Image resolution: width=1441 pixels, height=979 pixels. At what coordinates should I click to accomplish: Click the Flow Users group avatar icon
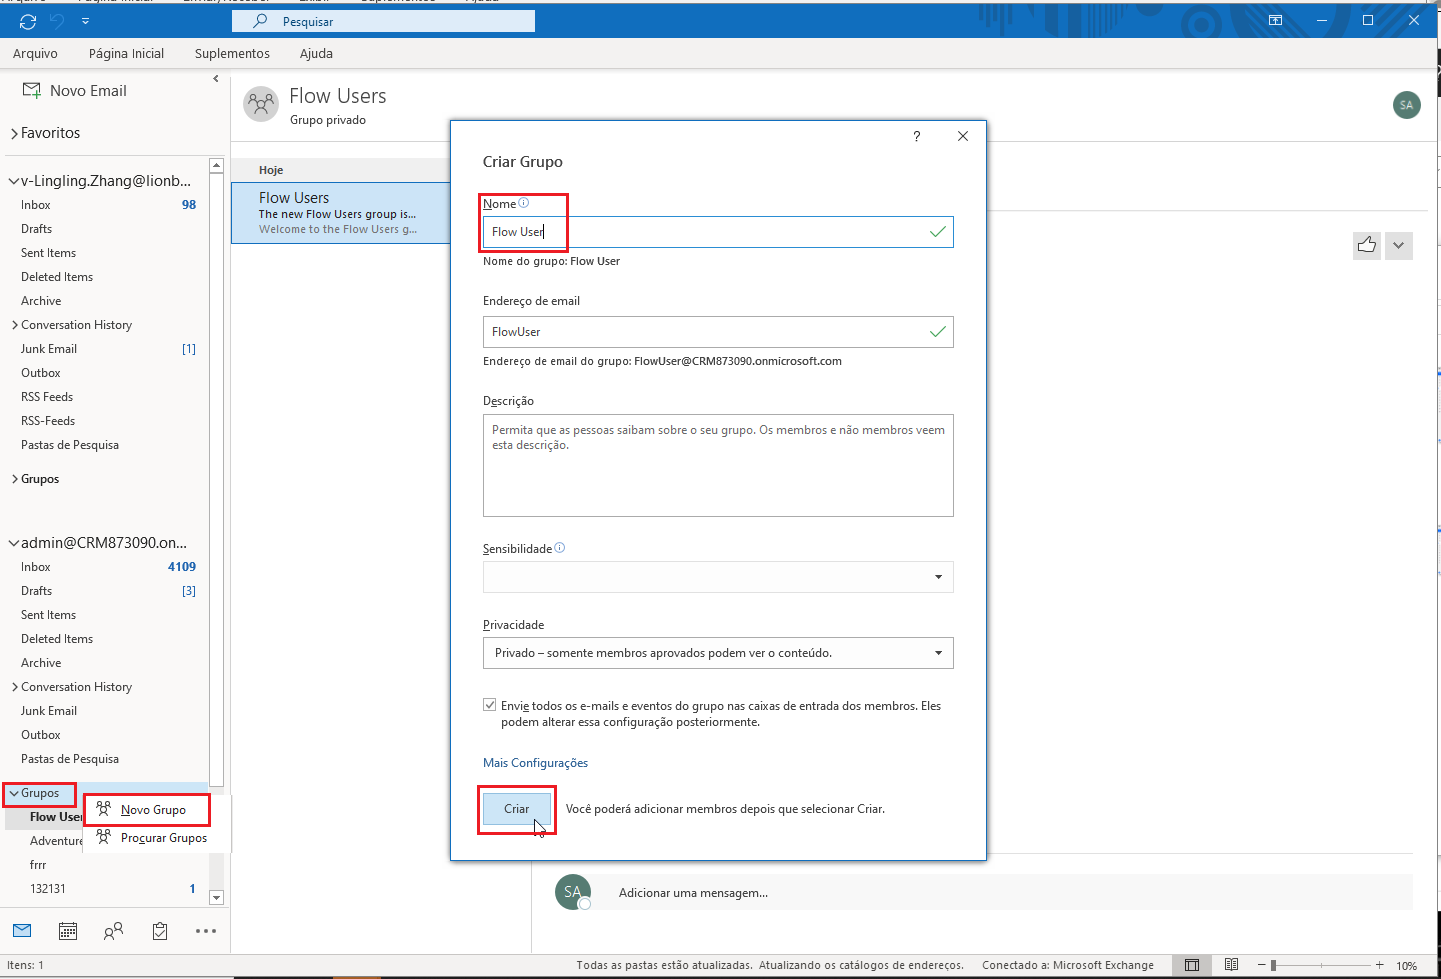[x=261, y=104]
